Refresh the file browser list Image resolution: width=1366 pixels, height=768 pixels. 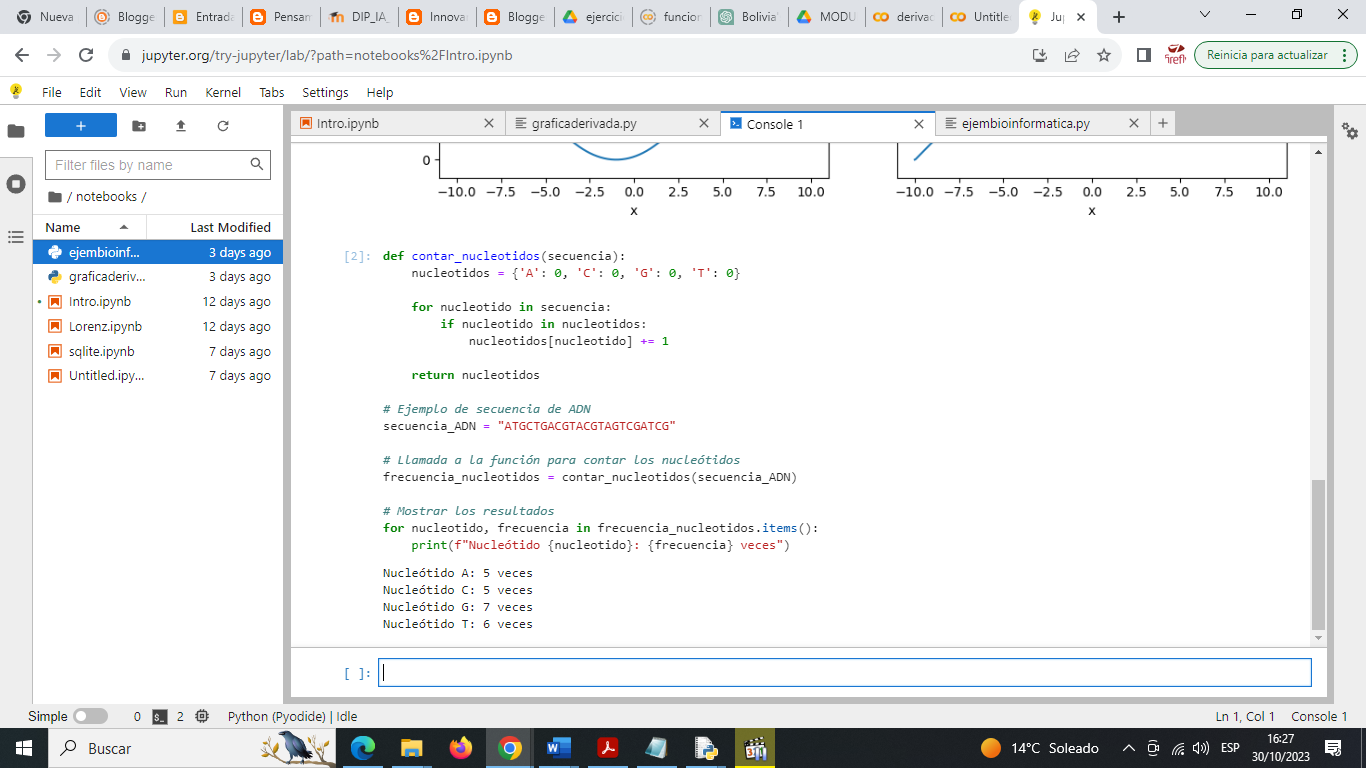223,126
